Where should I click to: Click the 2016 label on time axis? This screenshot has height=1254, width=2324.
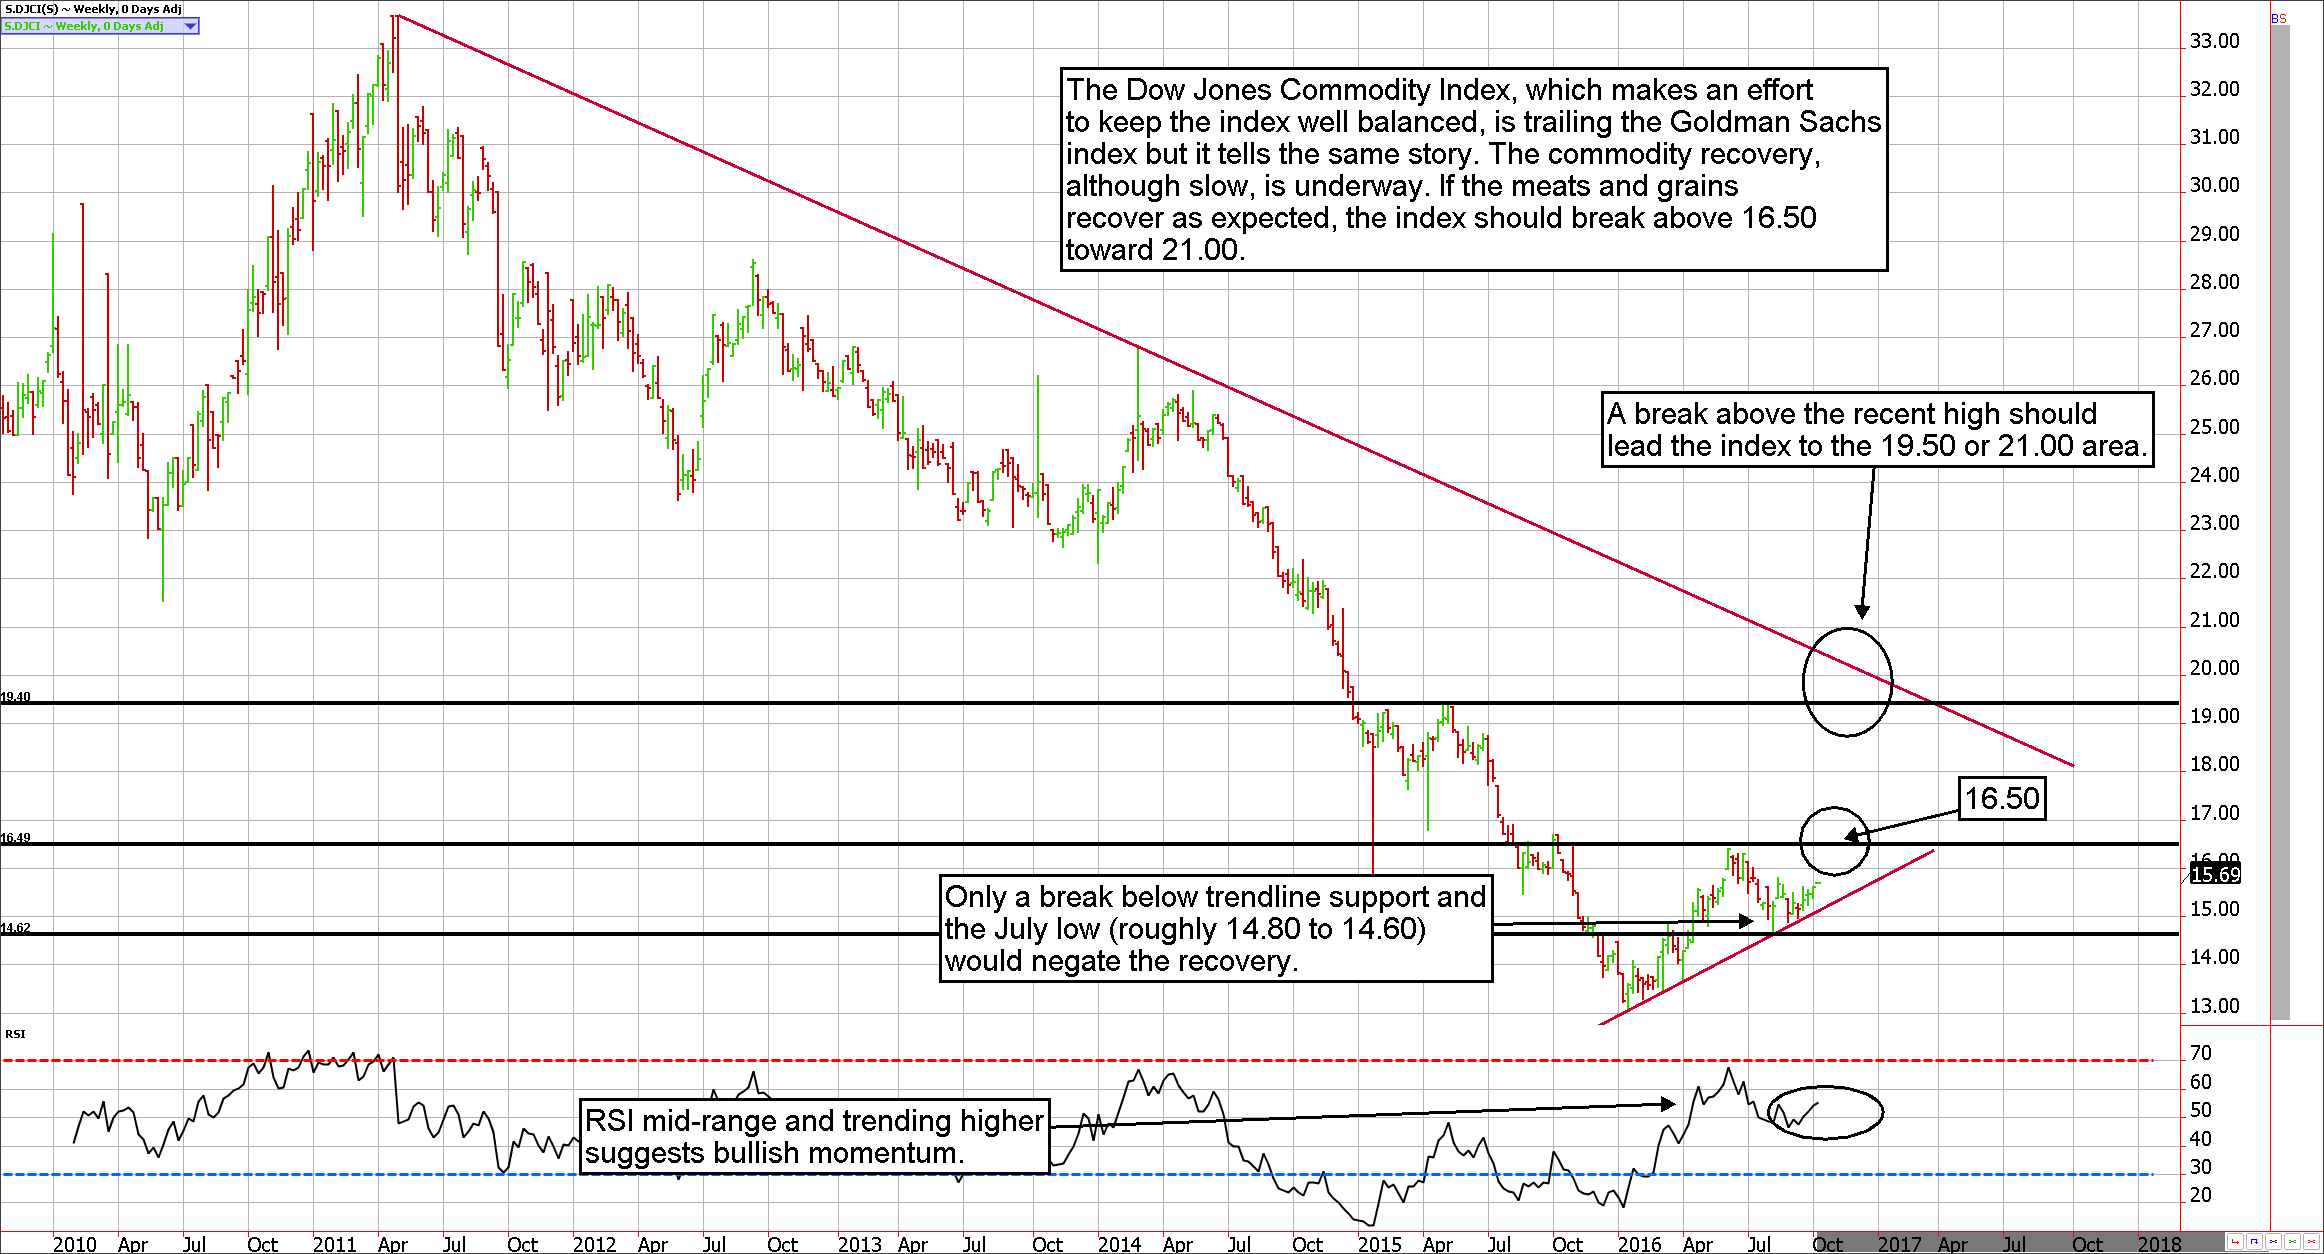[1639, 1244]
